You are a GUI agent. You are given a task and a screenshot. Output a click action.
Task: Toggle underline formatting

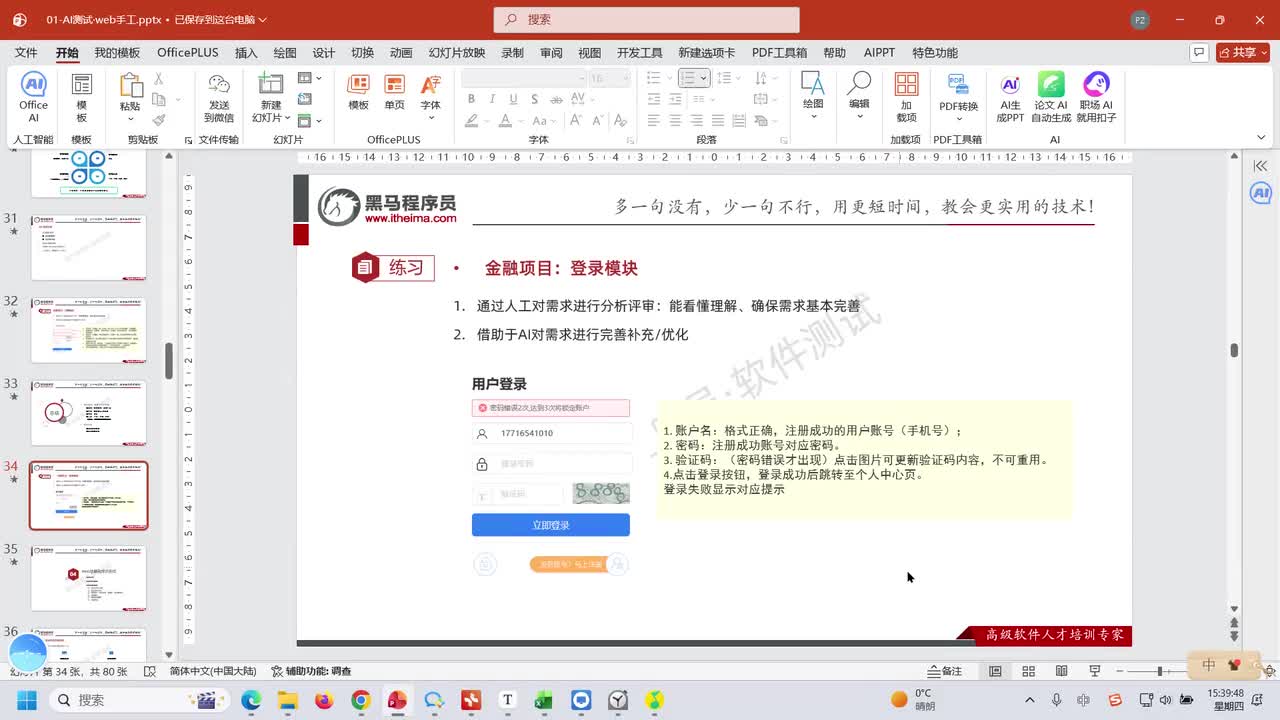(x=513, y=99)
